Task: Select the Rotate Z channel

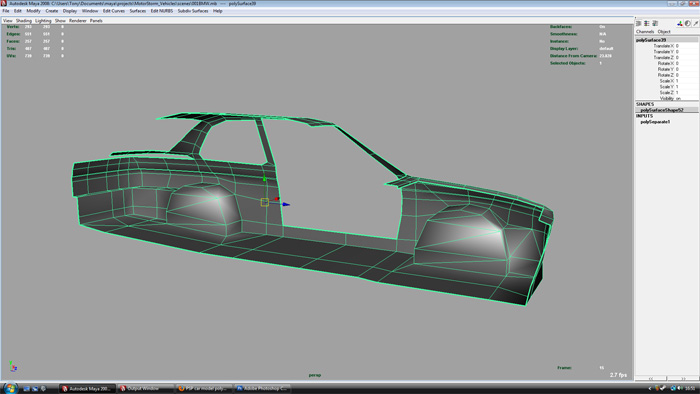Action: pyautogui.click(x=667, y=75)
